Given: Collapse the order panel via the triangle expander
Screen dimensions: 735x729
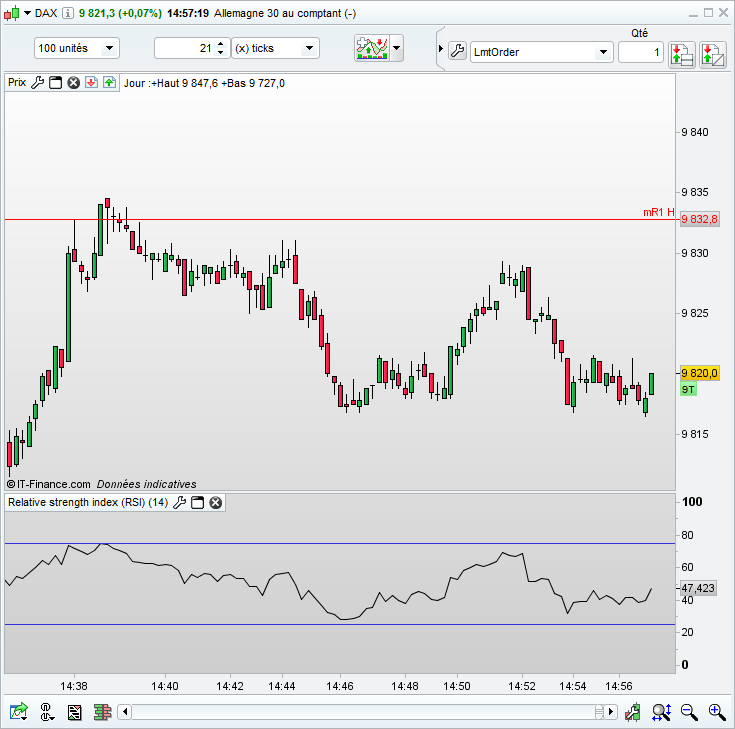Looking at the screenshot, I should tap(441, 49).
